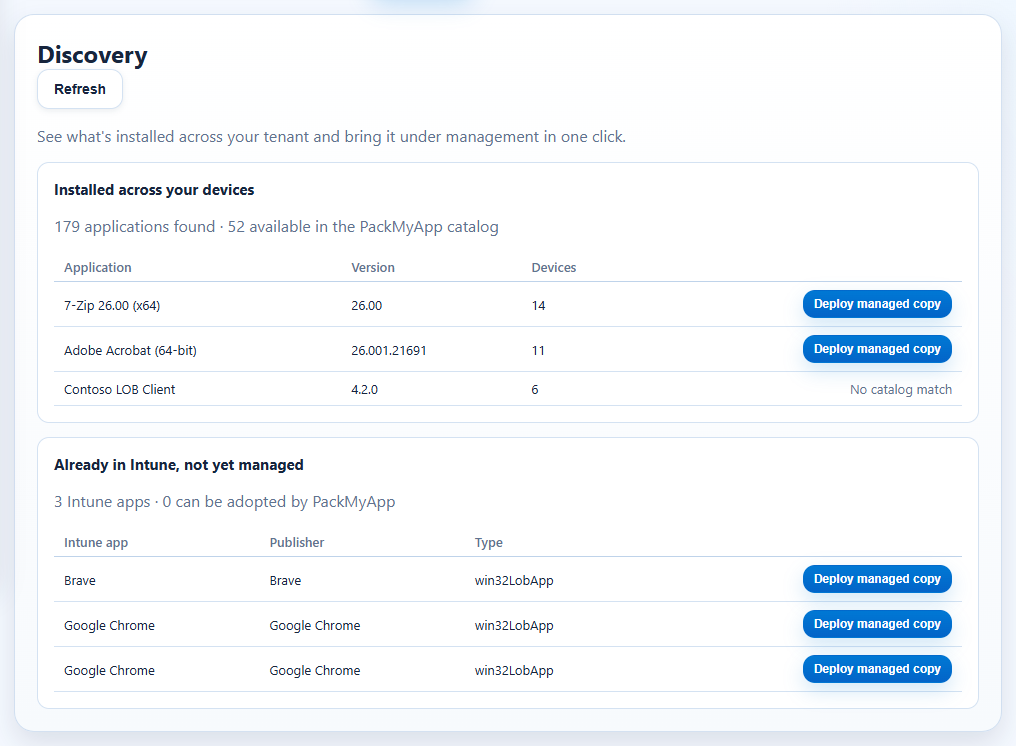Select "Already in Intune, not yet managed" title
Screen dimensions: 1016x746
click(x=179, y=465)
